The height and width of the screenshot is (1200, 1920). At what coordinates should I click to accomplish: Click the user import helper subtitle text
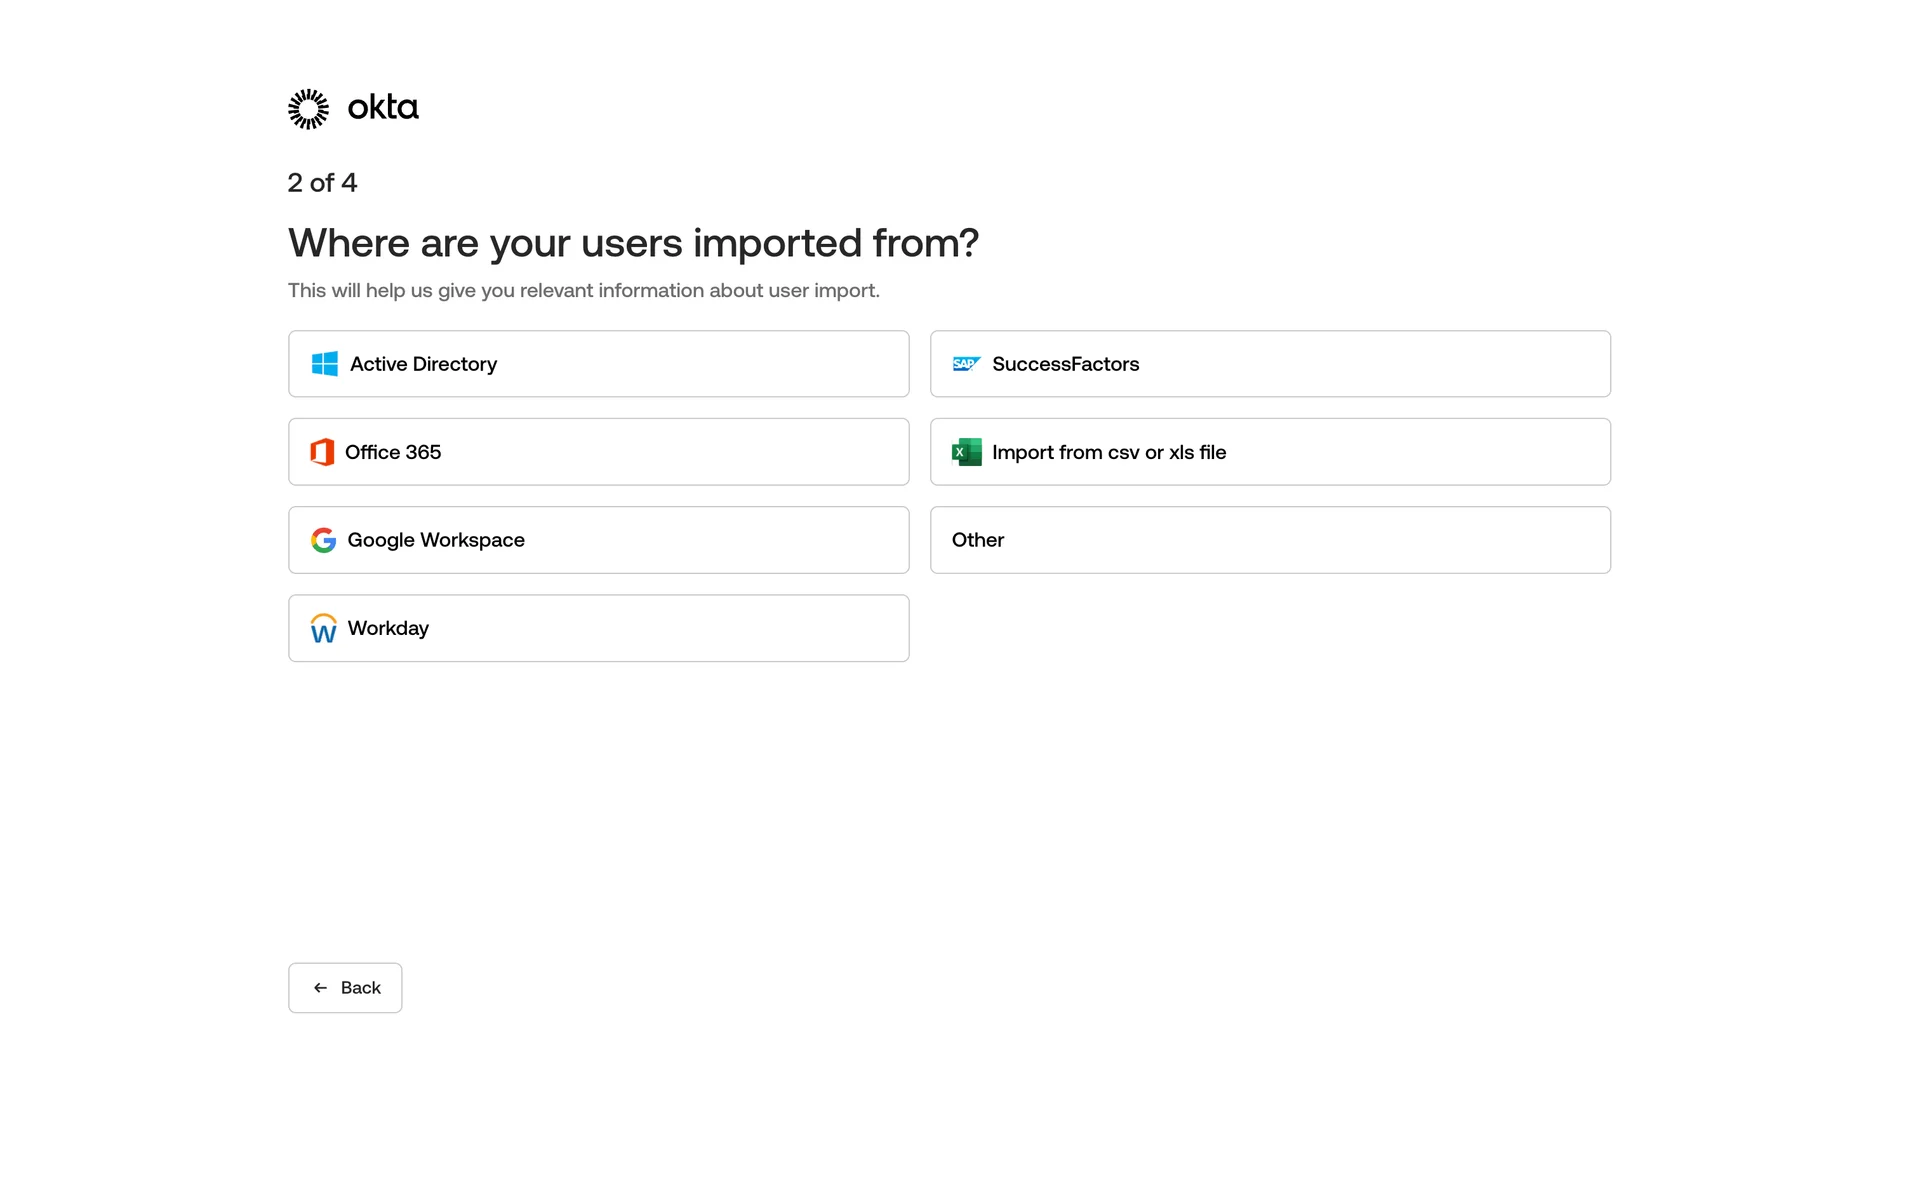pos(583,291)
